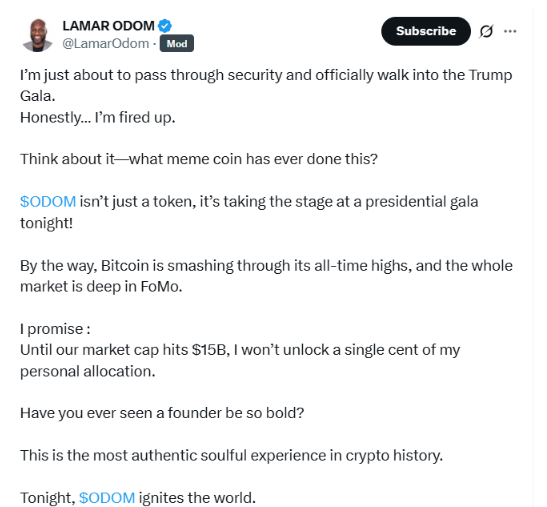Open the first $ODOM cashtag link
Viewport: 547px width, 507px height.
point(48,202)
